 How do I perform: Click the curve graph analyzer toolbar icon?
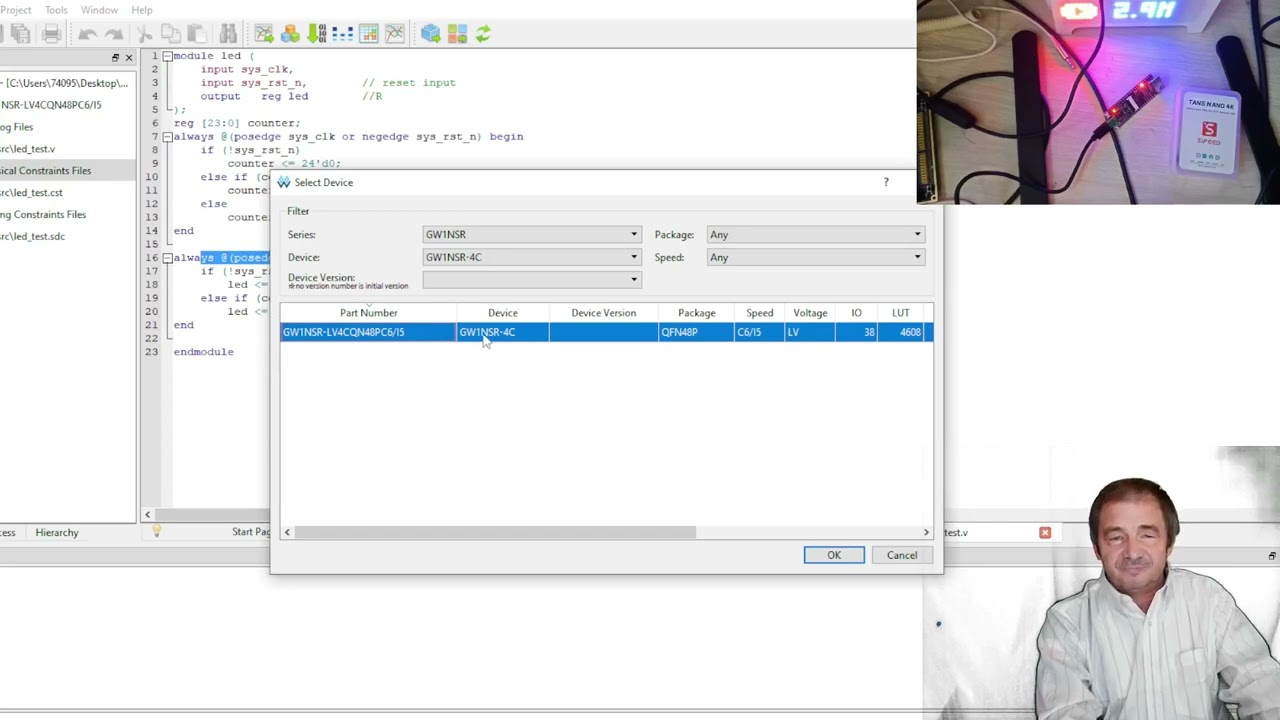(x=394, y=34)
